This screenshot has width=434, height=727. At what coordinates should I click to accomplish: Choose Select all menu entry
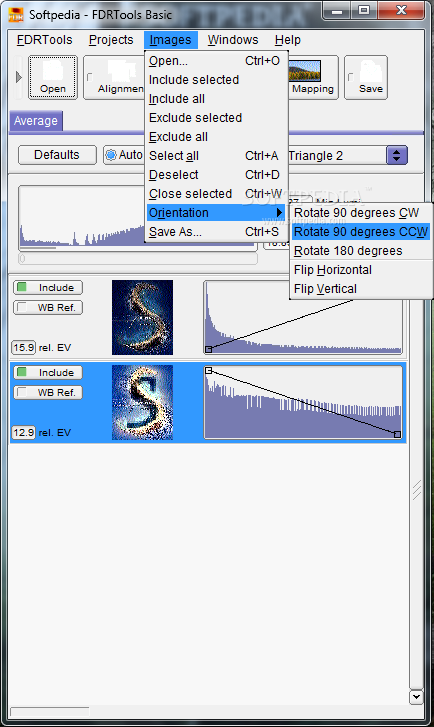pos(216,156)
